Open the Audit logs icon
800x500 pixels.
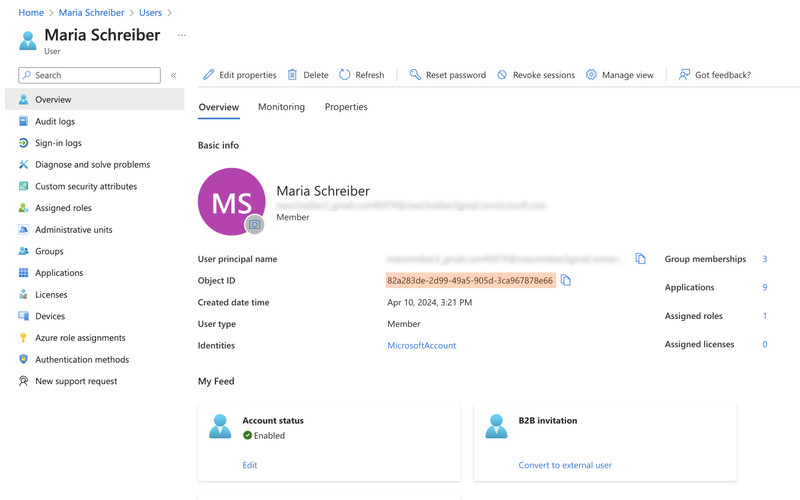pyautogui.click(x=23, y=121)
